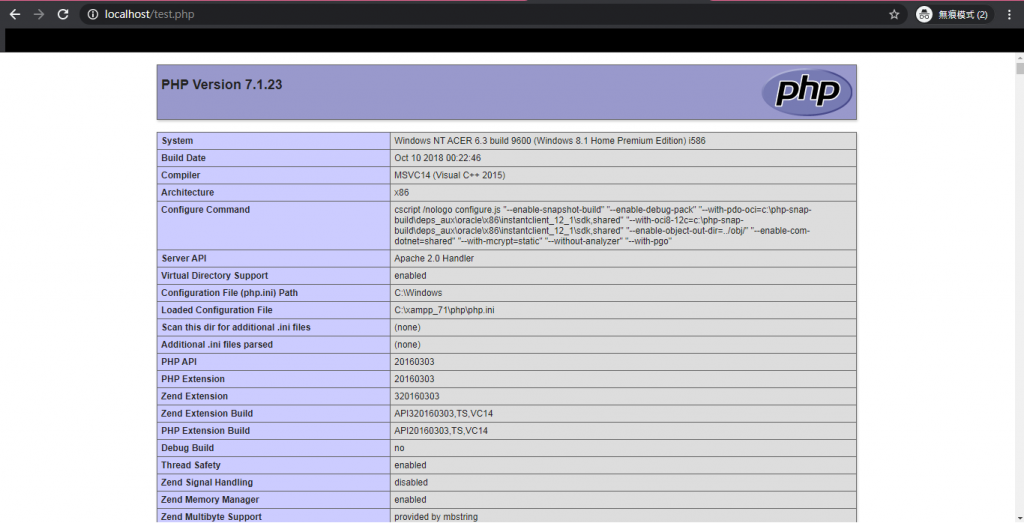The image size is (1024, 523).
Task: Click the PHP logo
Action: click(x=807, y=92)
